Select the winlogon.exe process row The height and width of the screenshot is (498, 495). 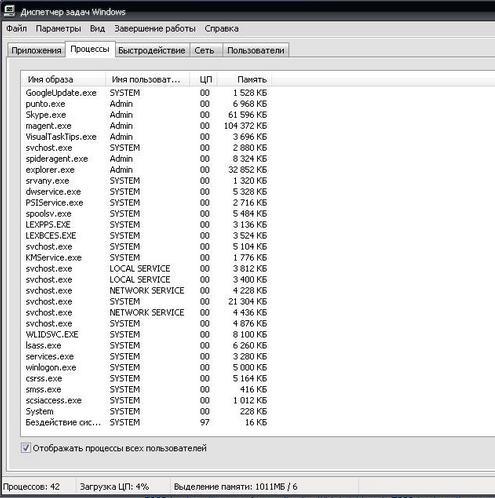tap(147, 367)
